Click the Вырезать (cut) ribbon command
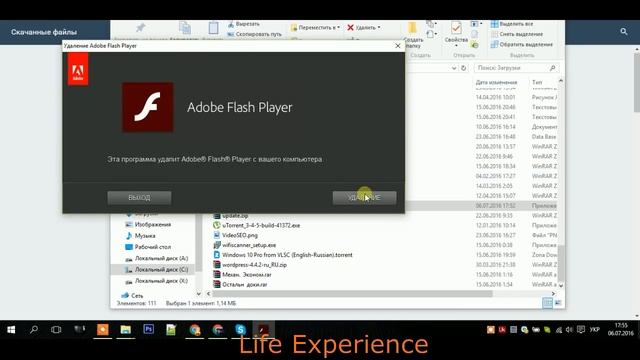This screenshot has height=360, width=640. (x=244, y=24)
